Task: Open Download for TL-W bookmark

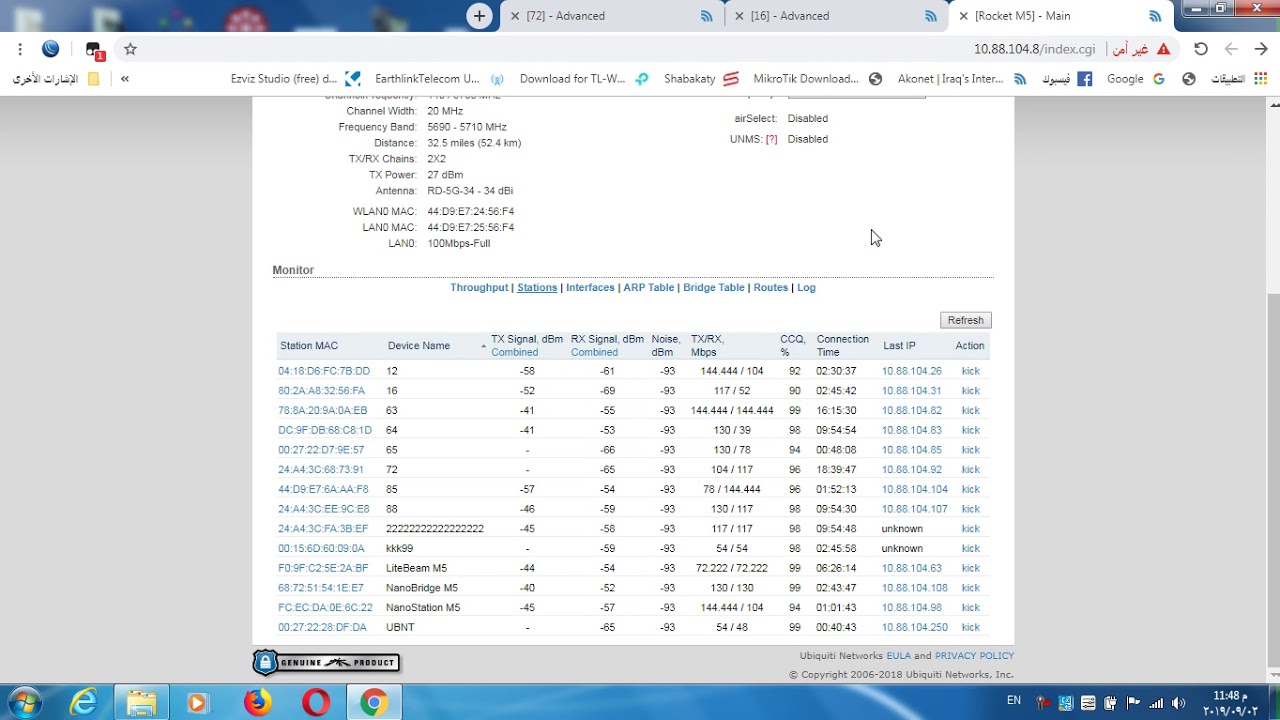Action: click(x=584, y=79)
